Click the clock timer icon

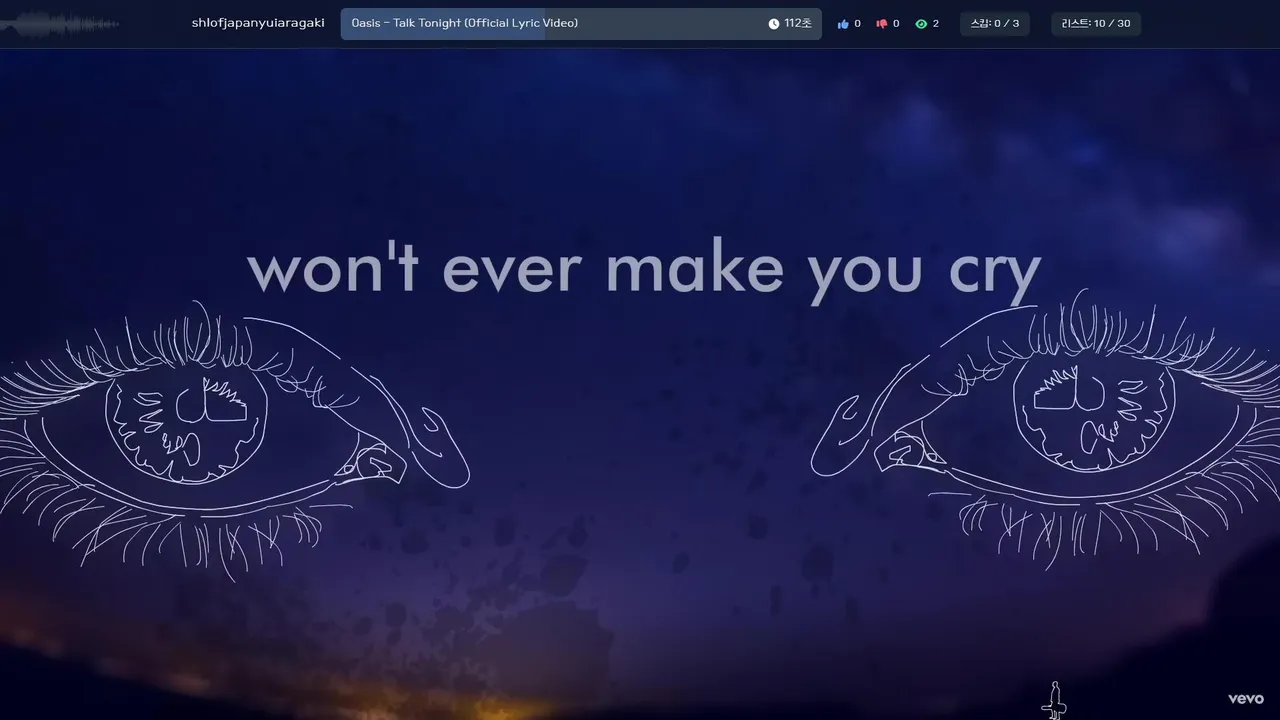coord(773,24)
